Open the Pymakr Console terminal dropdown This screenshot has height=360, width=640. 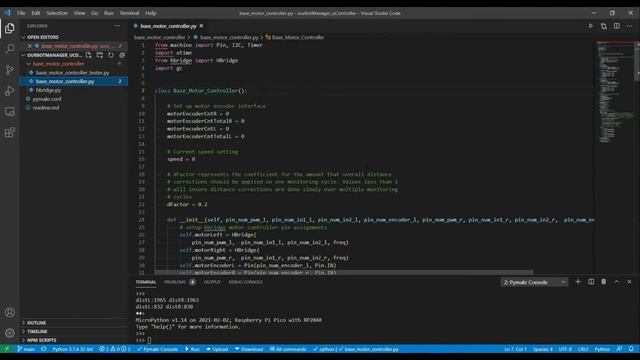pos(534,282)
